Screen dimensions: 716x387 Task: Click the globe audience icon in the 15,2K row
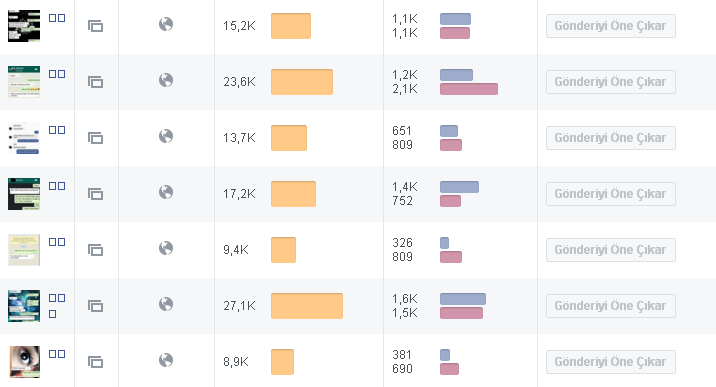pos(166,24)
